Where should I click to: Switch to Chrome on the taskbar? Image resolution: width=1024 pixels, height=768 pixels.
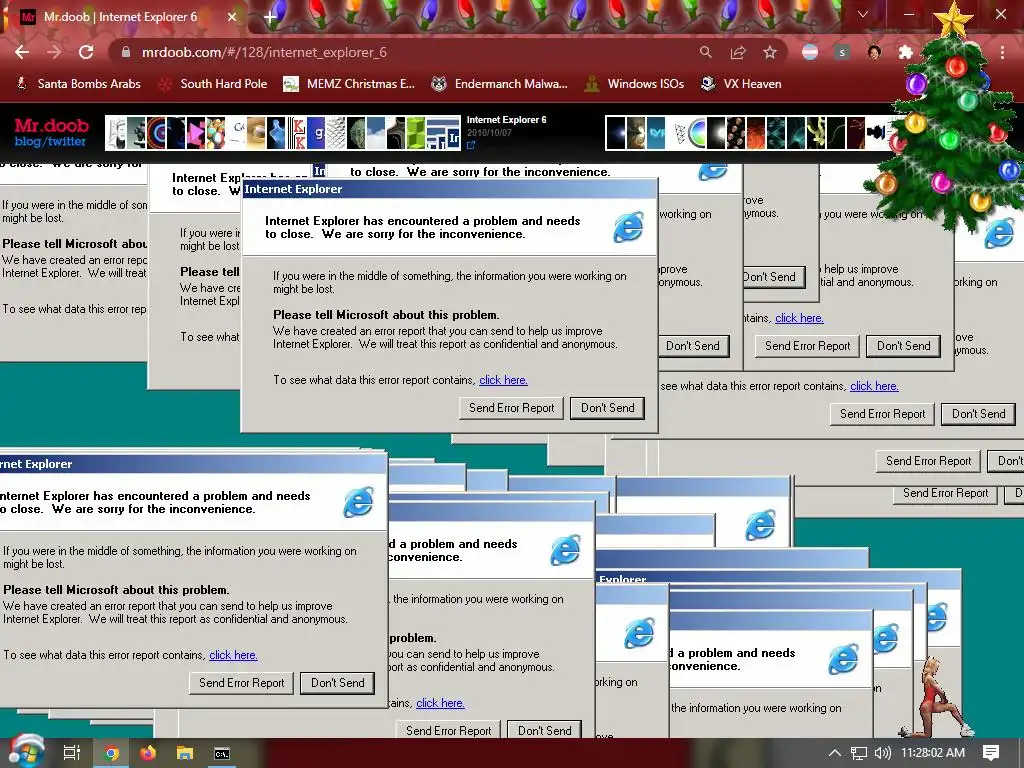click(x=112, y=753)
